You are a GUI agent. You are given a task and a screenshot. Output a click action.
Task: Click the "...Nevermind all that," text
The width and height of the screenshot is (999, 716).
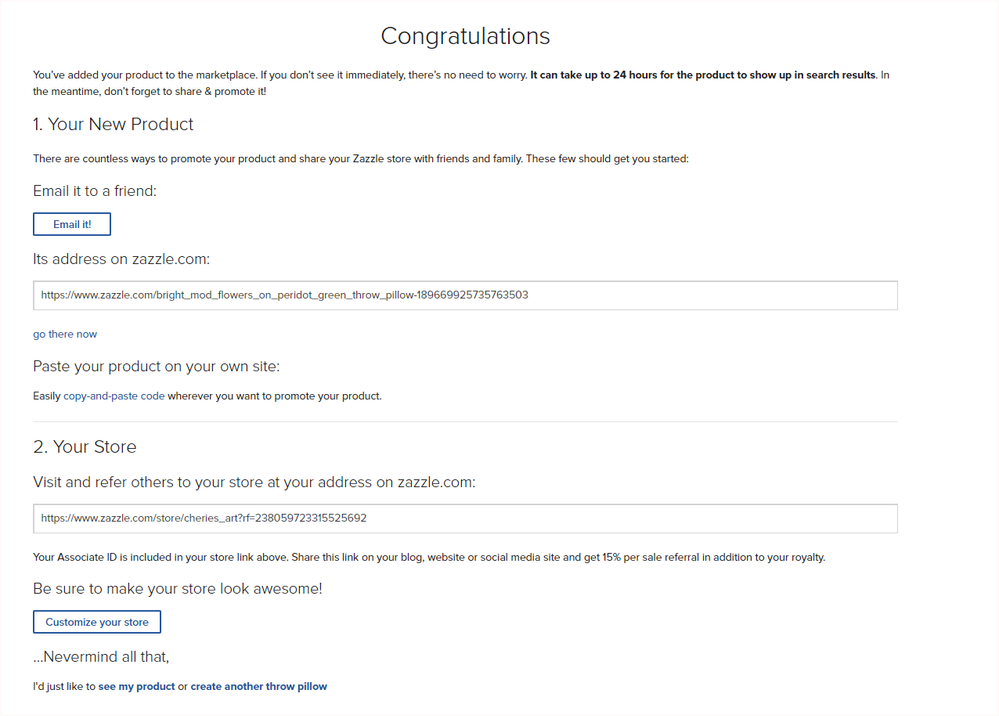point(101,657)
